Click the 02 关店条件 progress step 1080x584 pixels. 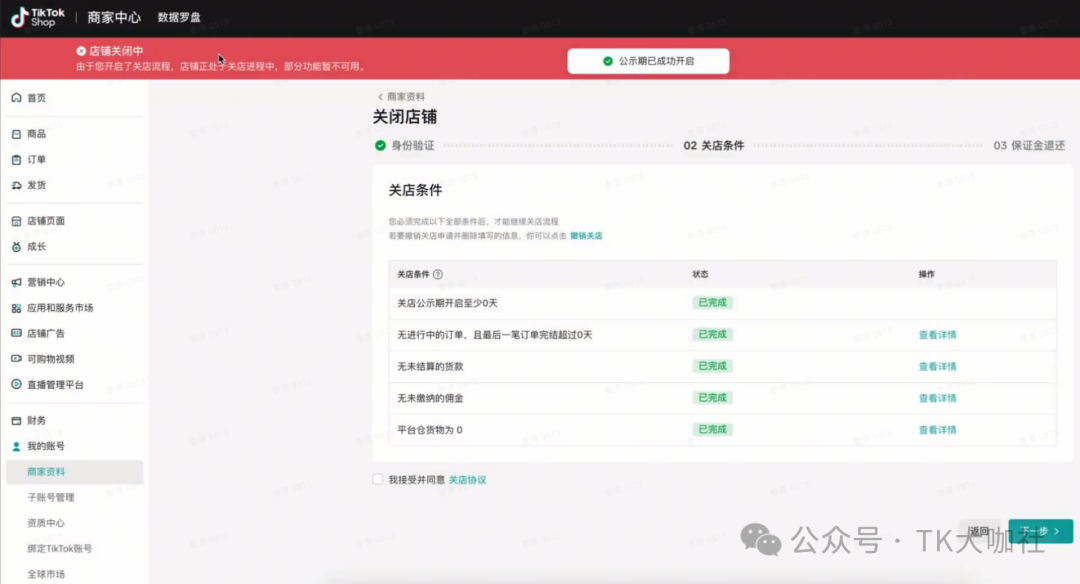(x=713, y=146)
